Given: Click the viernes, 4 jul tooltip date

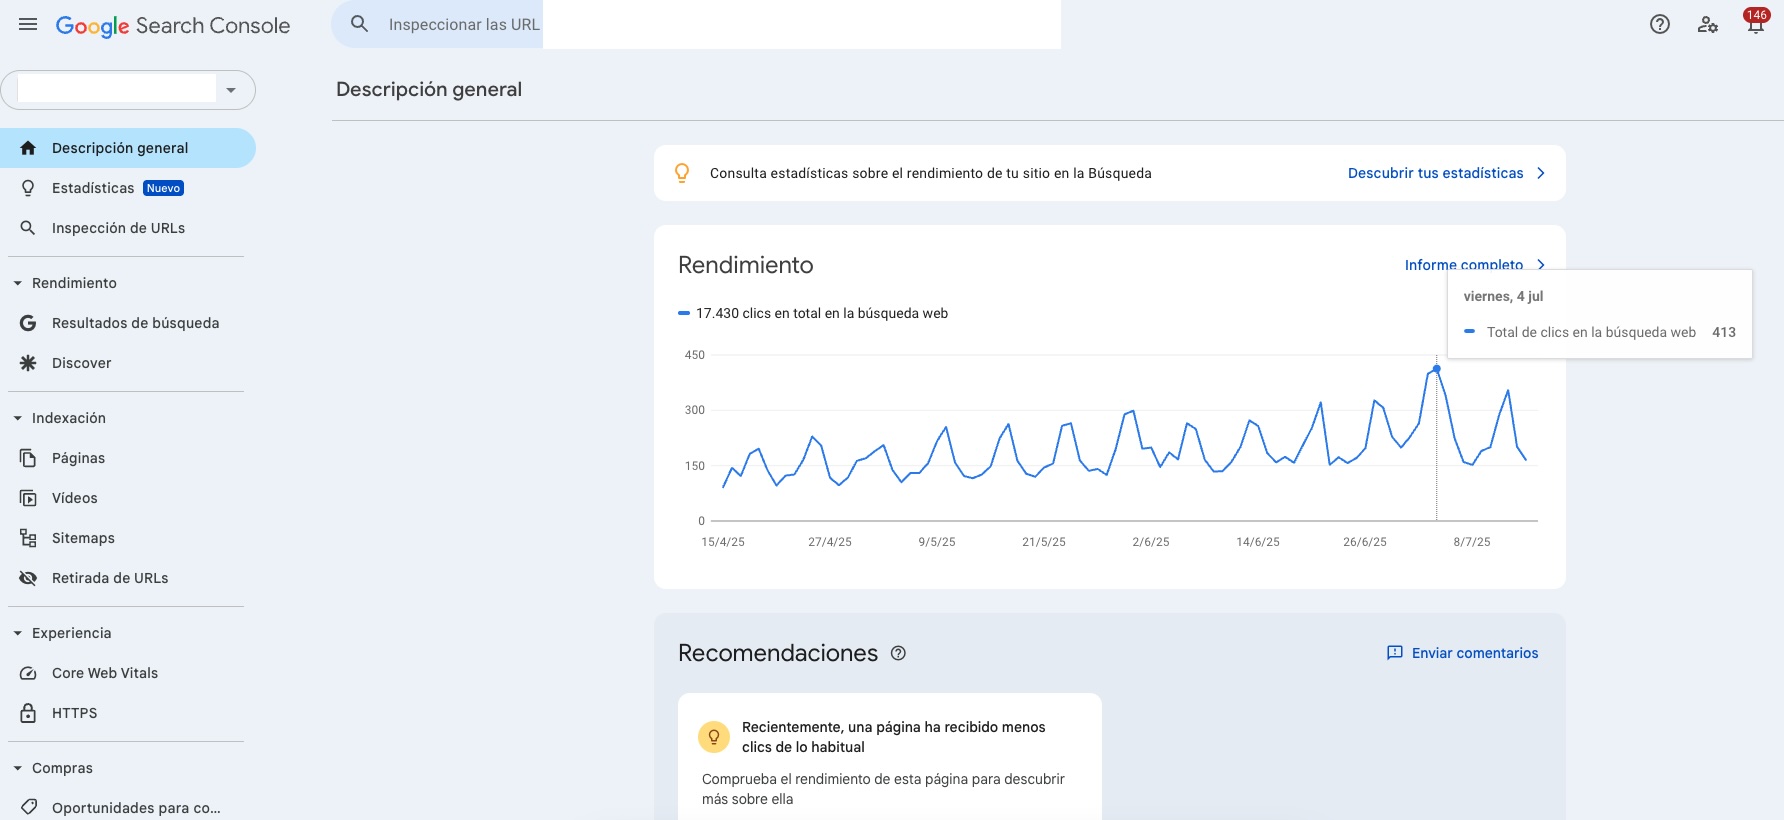Looking at the screenshot, I should (1503, 296).
